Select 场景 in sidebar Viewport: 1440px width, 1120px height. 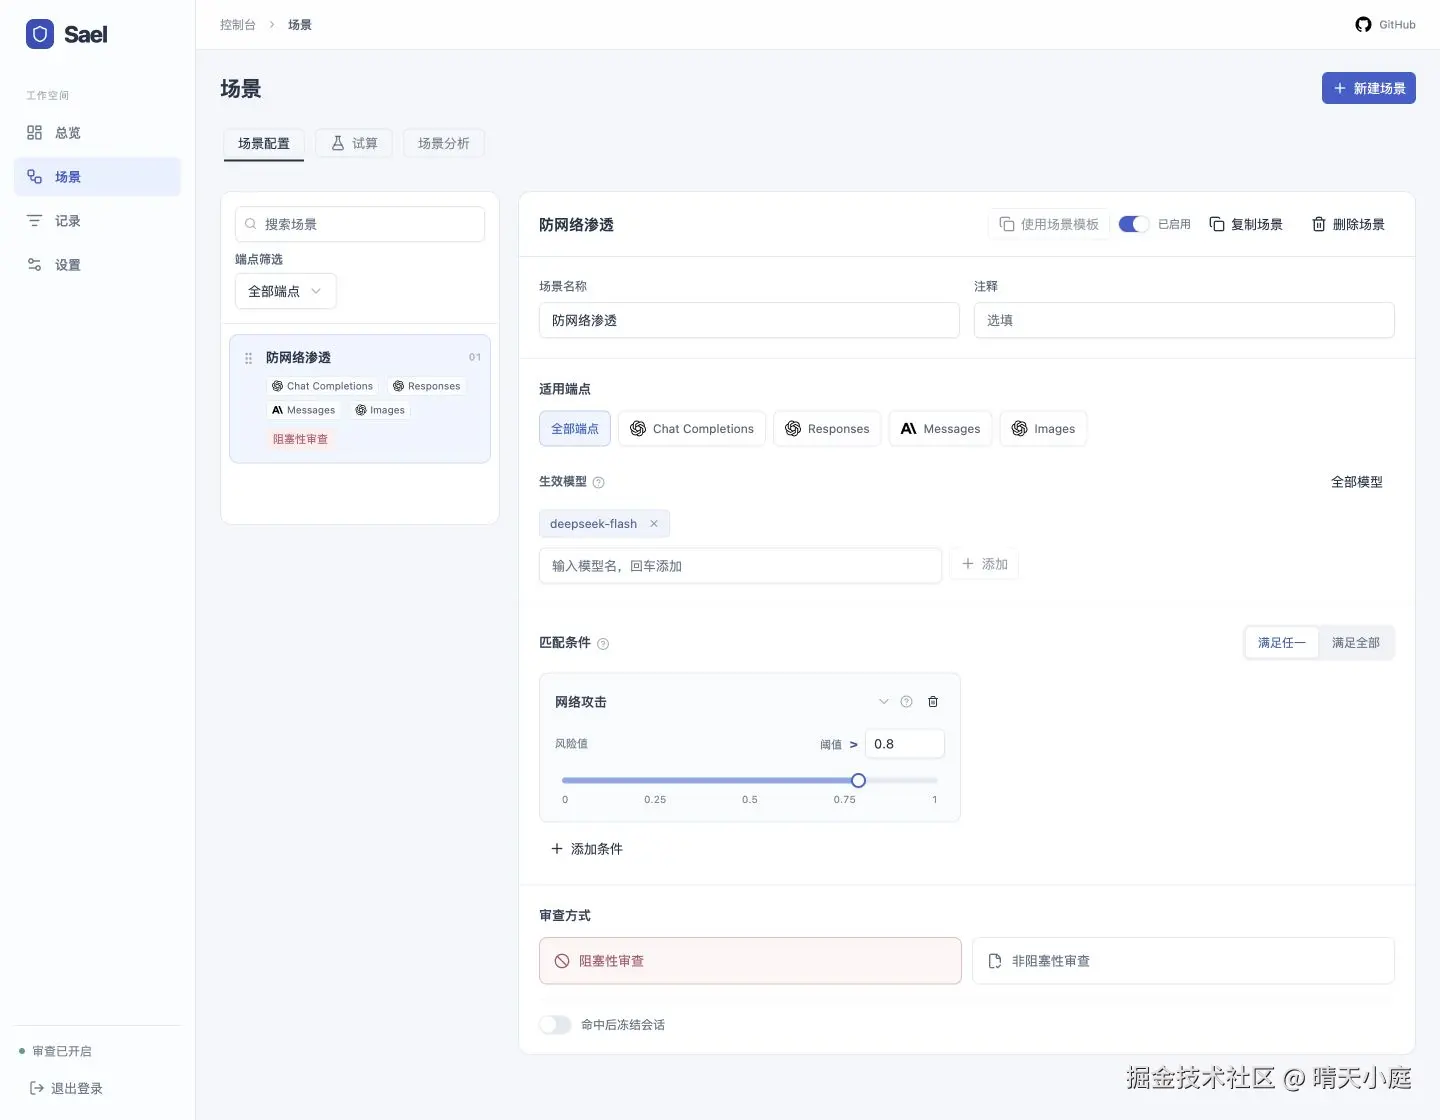[97, 177]
